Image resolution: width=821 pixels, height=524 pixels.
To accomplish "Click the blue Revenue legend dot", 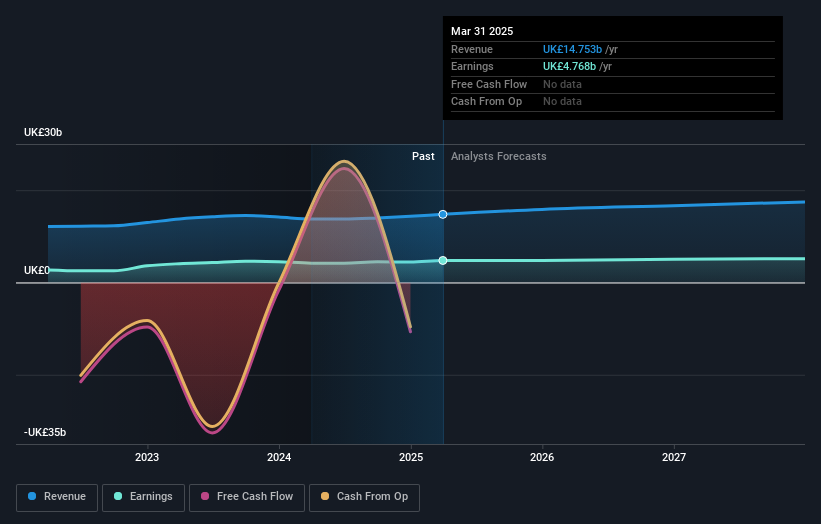I will (x=32, y=496).
